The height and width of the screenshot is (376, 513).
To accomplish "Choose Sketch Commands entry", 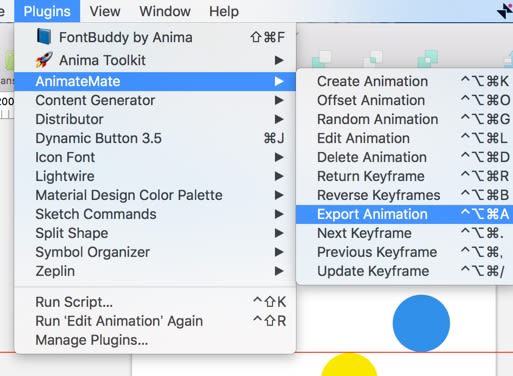I will click(x=155, y=214).
